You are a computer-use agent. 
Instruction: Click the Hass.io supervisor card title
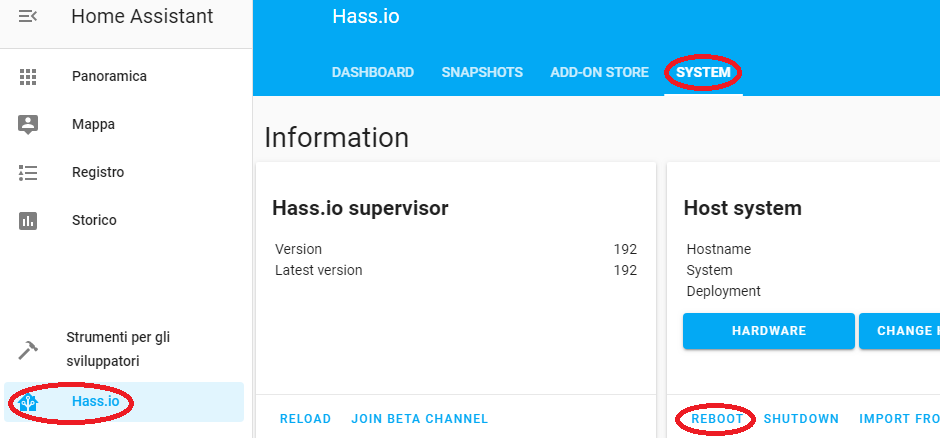pyautogui.click(x=360, y=208)
